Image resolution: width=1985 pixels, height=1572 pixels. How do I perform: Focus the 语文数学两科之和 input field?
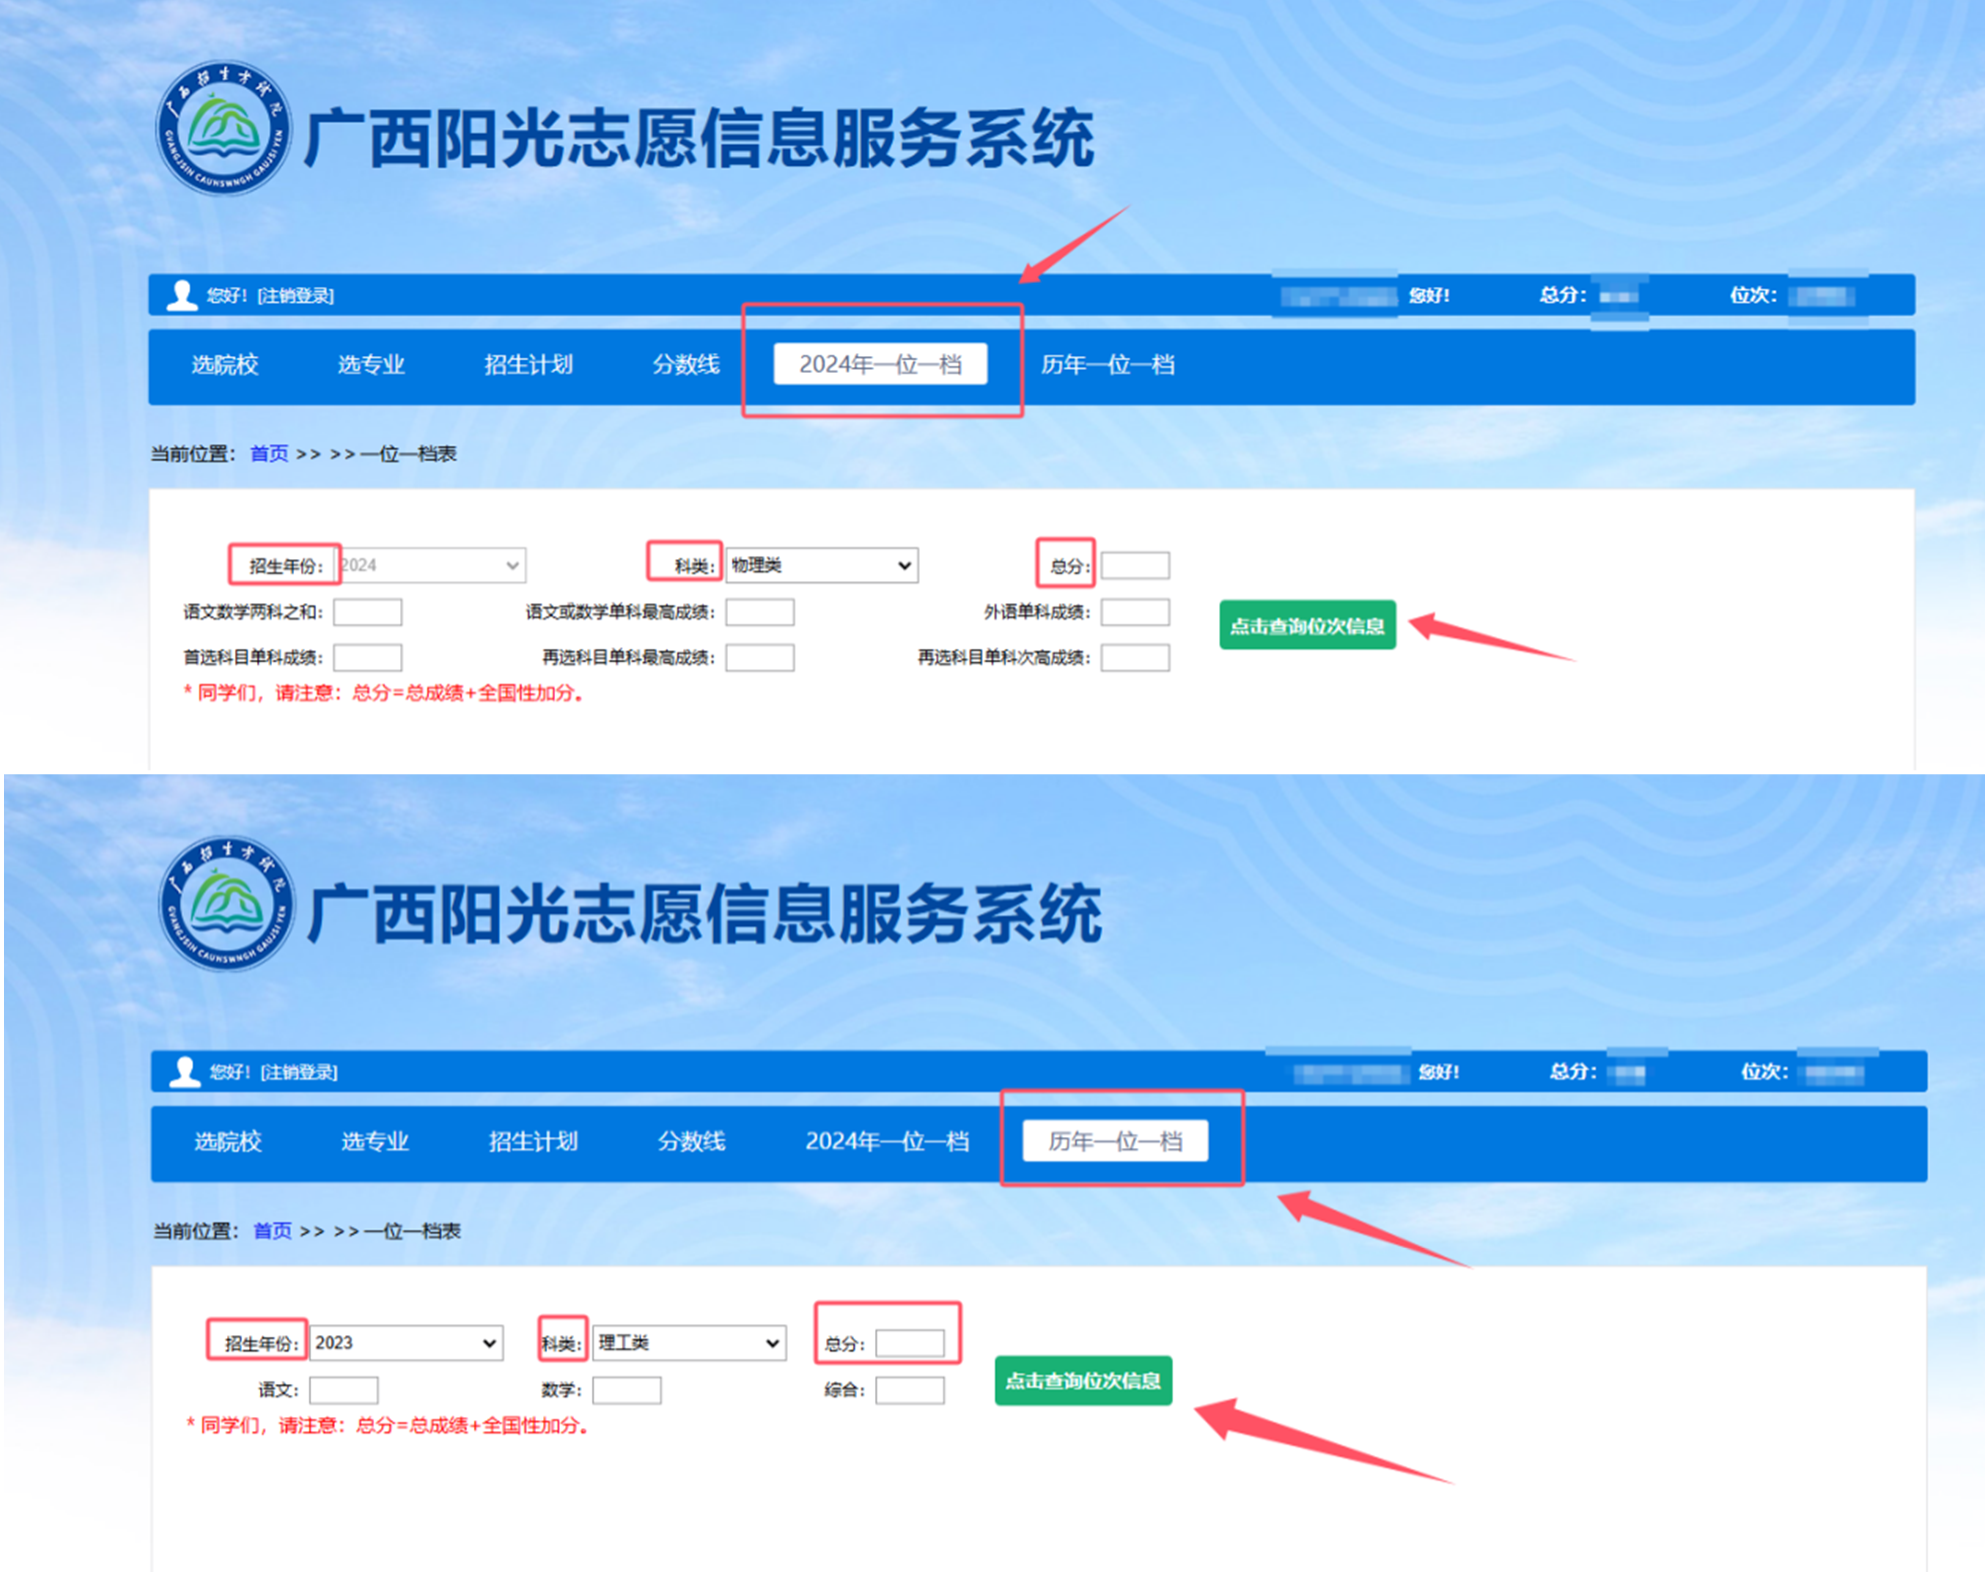click(368, 612)
